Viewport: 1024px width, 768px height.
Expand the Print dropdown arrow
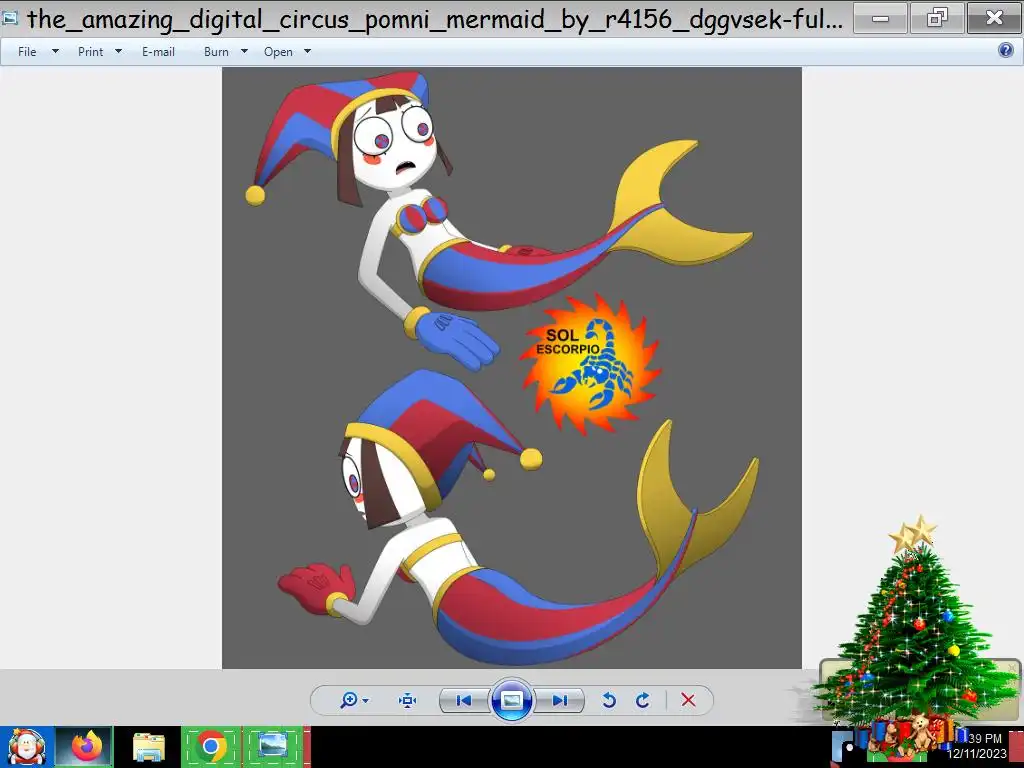[118, 51]
